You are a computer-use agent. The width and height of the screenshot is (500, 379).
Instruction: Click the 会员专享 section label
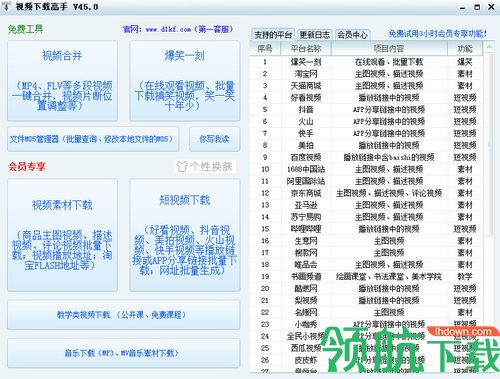click(x=27, y=166)
